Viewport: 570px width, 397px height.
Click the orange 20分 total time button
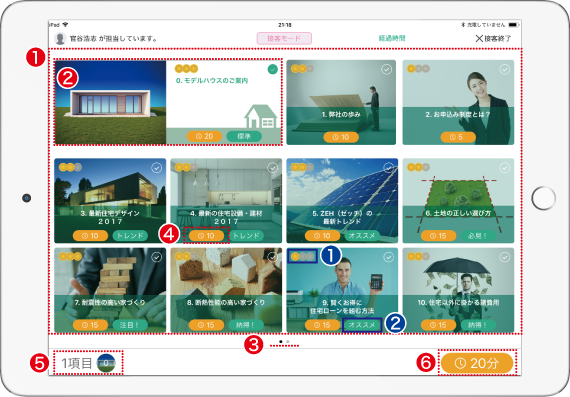(477, 363)
